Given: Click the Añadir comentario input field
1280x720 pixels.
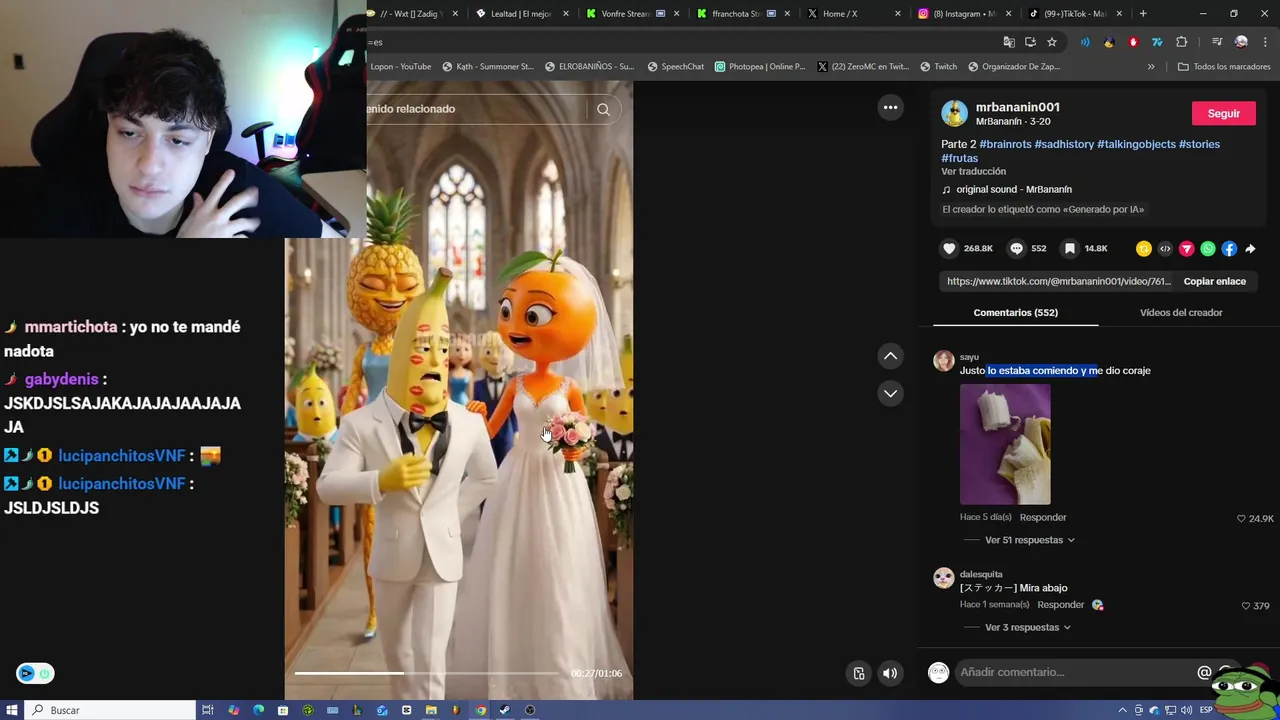Looking at the screenshot, I should [1074, 673].
